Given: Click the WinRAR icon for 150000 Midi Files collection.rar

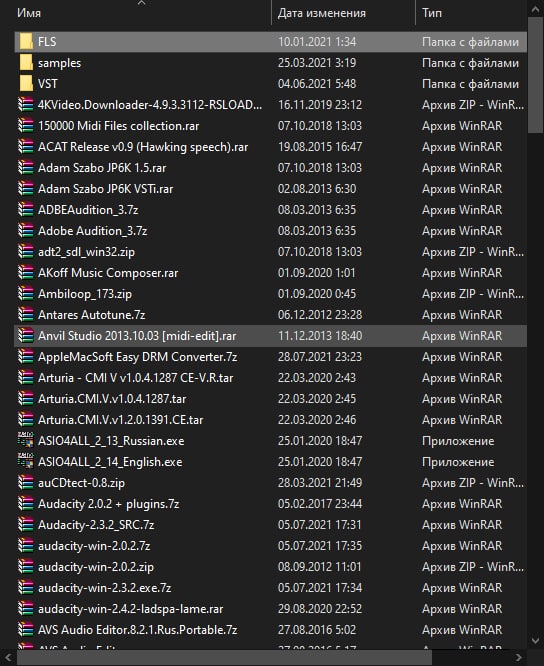Looking at the screenshot, I should [x=25, y=126].
